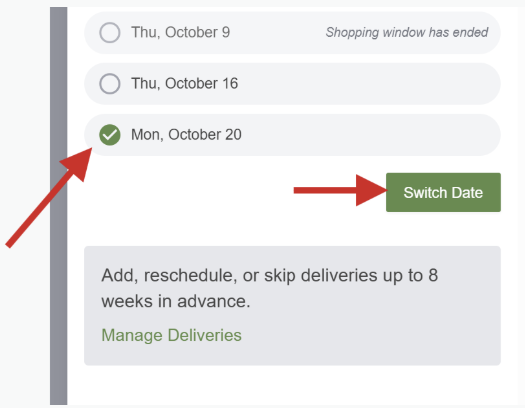525x408 pixels.
Task: Click empty right side of October 16 row
Action: coord(368,84)
